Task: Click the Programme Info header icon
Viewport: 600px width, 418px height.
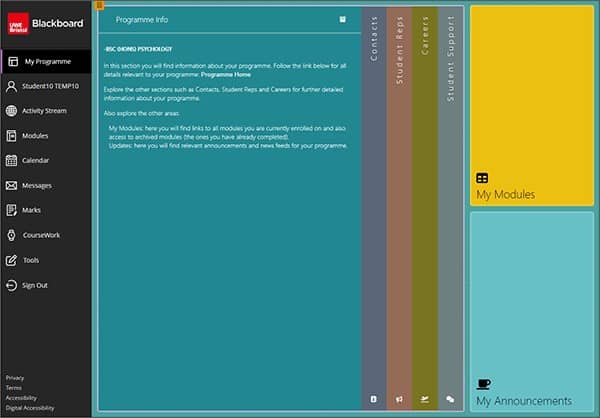Action: point(342,19)
